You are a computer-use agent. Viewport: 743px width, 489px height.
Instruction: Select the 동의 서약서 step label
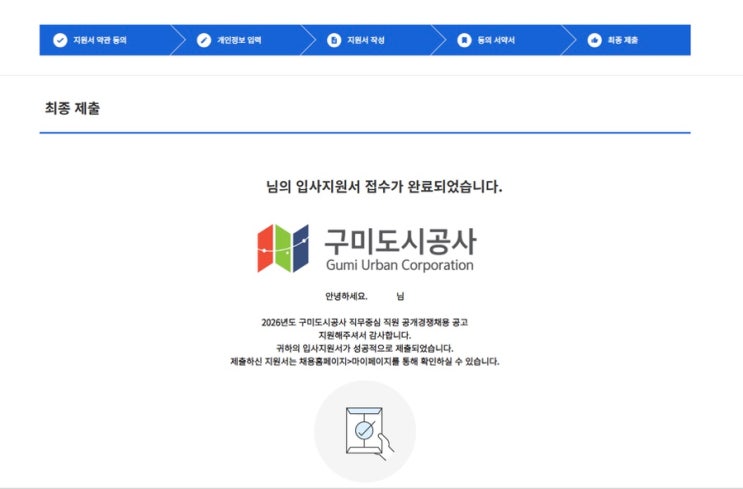496,40
